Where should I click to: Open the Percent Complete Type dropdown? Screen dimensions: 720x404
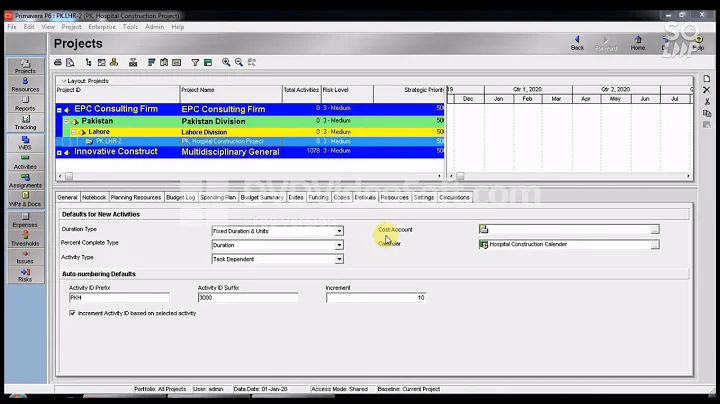[339, 245]
